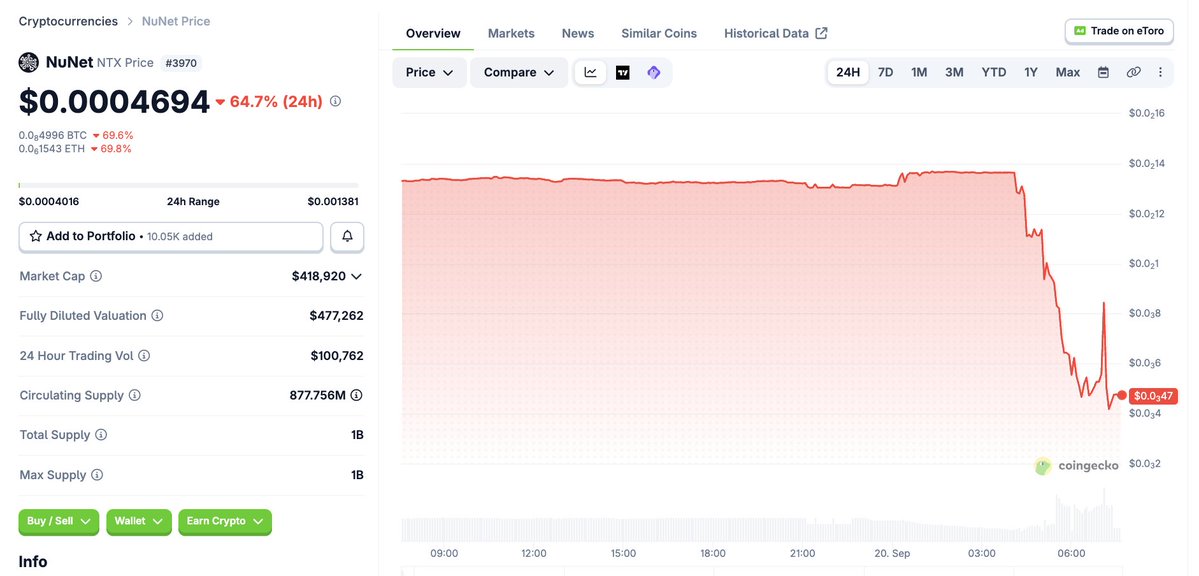This screenshot has width=1199, height=576.
Task: Show 24 Hour Trading Vol info icon
Action: point(144,356)
